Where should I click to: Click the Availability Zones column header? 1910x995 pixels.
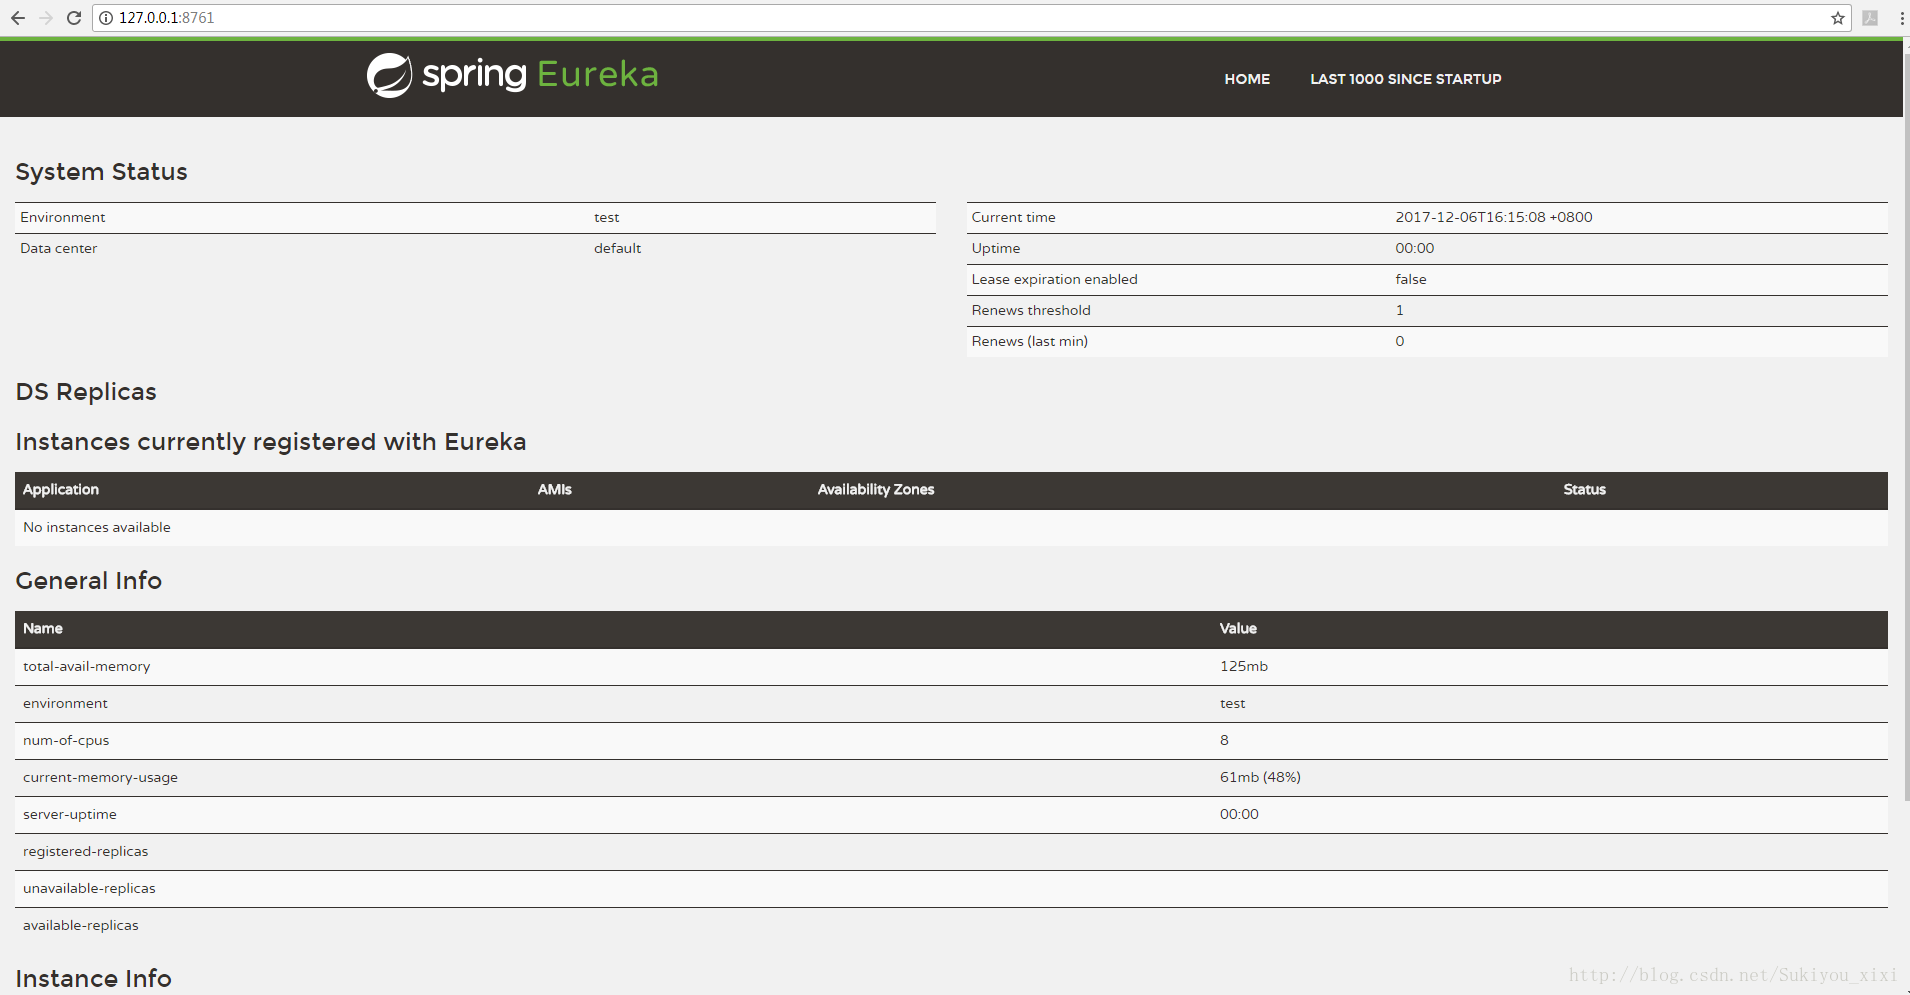876,489
